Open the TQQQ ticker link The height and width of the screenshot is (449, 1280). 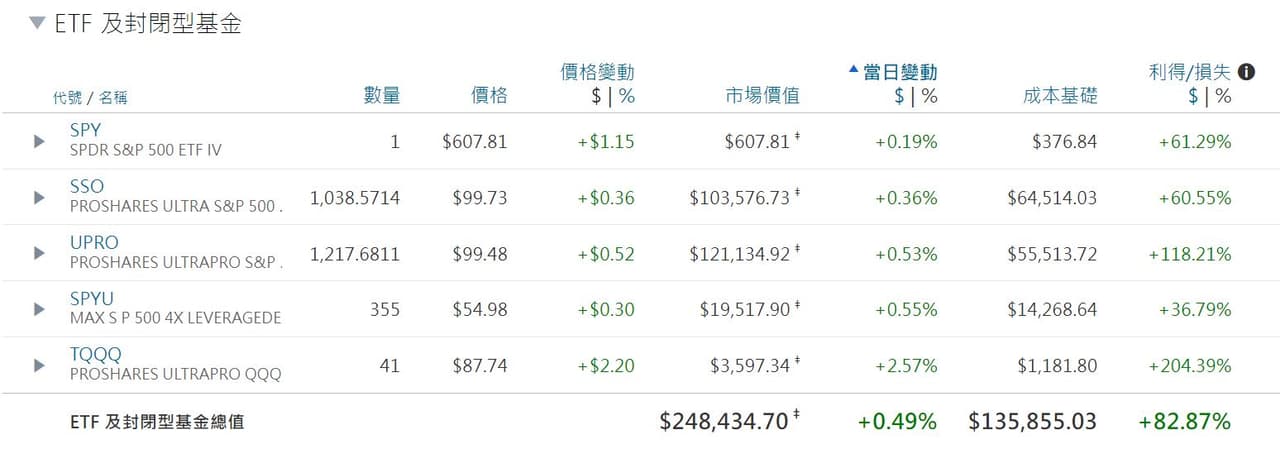click(x=96, y=354)
